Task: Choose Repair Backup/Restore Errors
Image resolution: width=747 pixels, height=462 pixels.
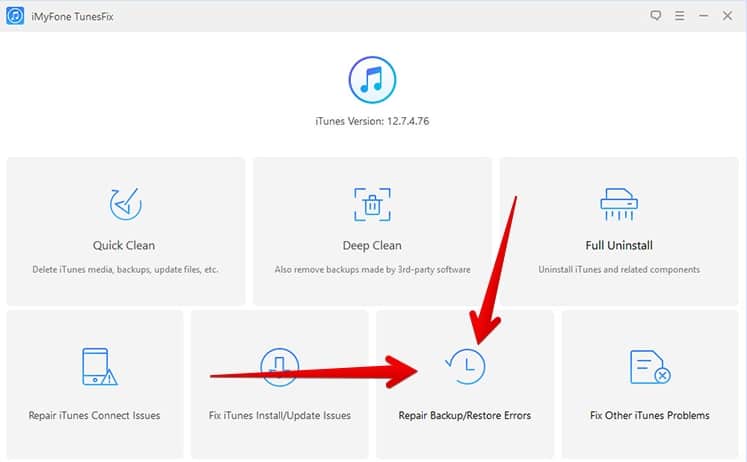Action: point(464,415)
